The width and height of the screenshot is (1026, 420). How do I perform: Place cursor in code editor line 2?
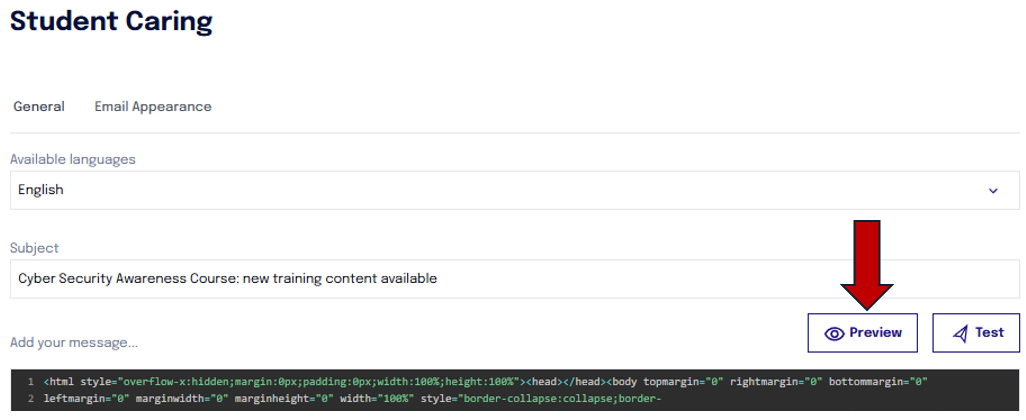click(354, 398)
